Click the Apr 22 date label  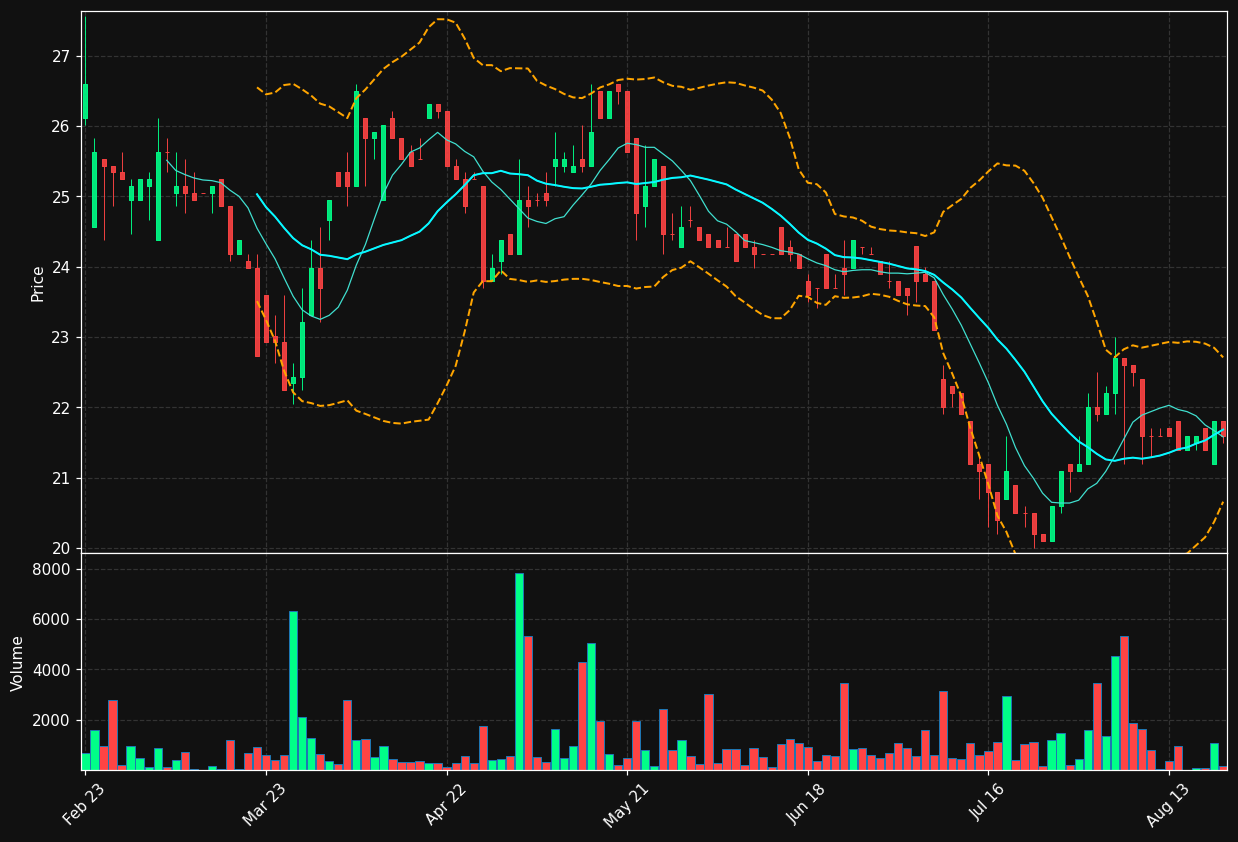[x=446, y=803]
